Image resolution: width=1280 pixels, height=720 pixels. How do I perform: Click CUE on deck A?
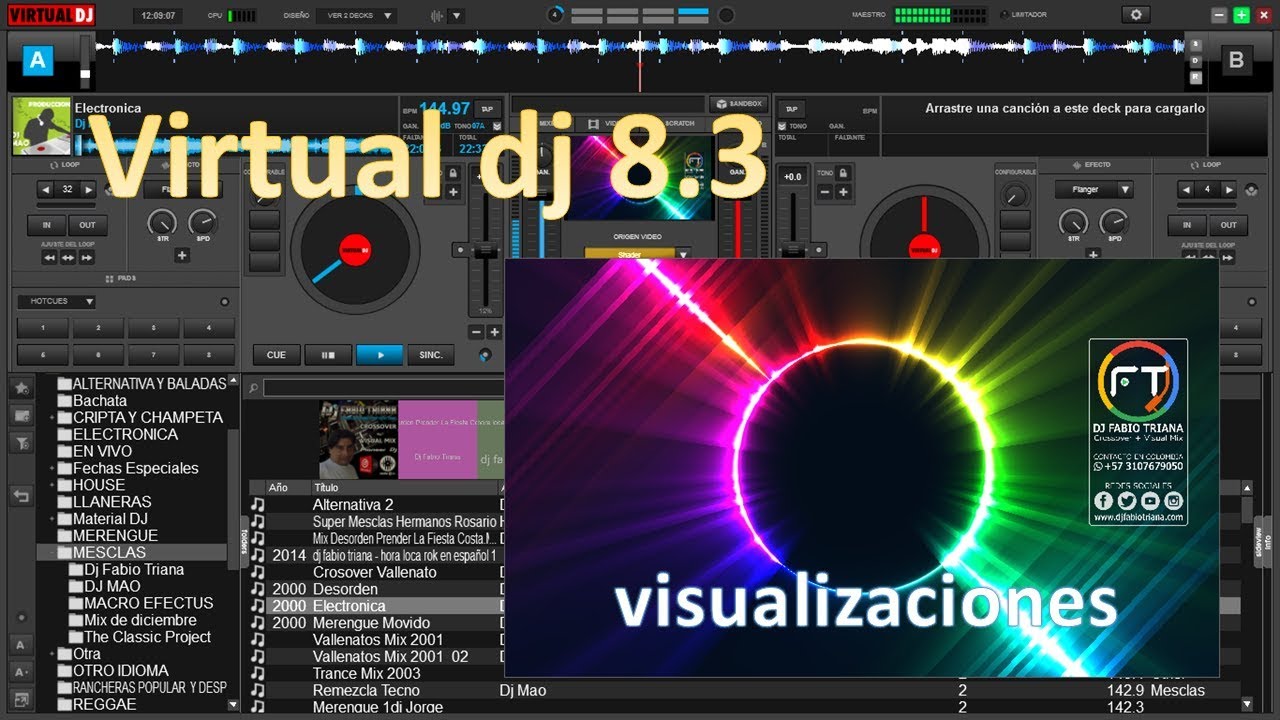(x=277, y=354)
